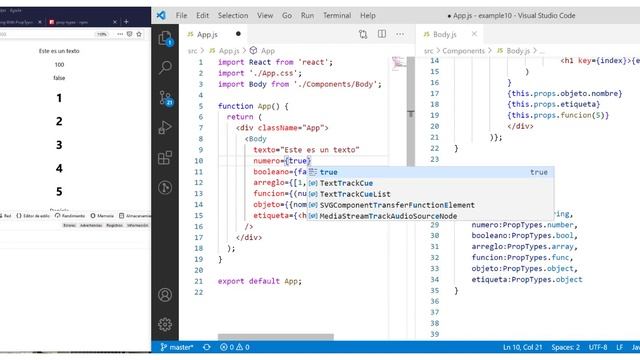640x360 pixels.
Task: Open the Go menu
Action: click(287, 16)
